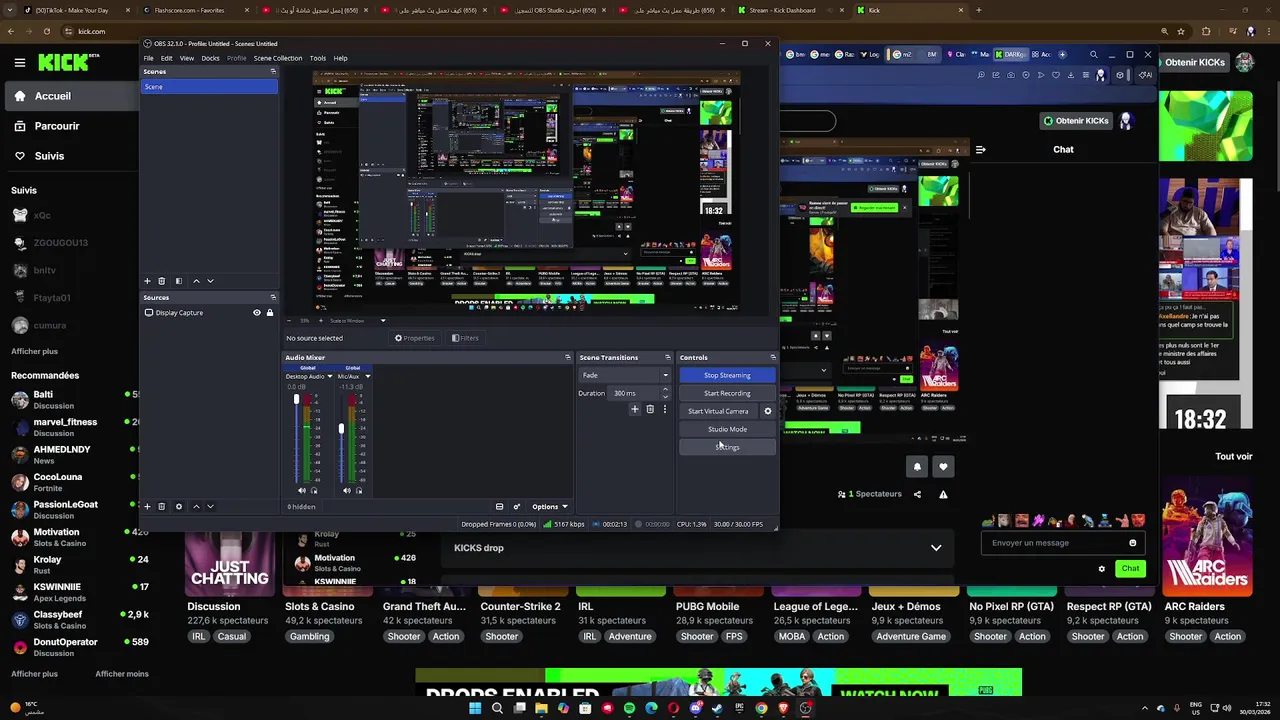Add a scene transition with the plus icon
The width and height of the screenshot is (1280, 720).
634,409
